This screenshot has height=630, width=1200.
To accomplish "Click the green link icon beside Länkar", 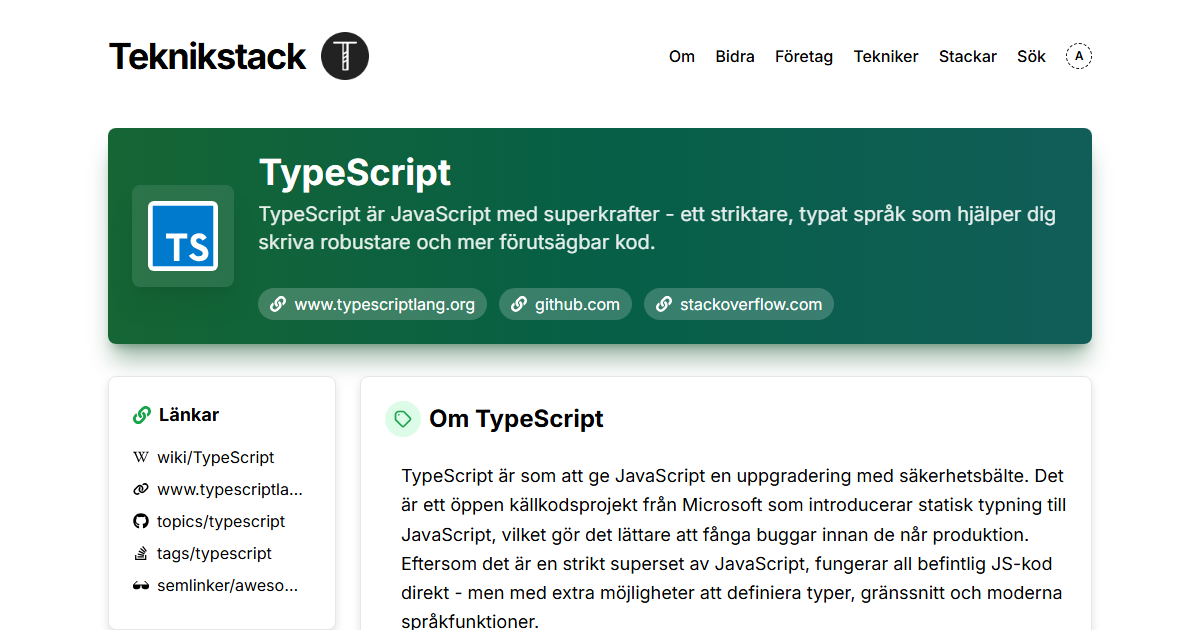I will pyautogui.click(x=142, y=415).
